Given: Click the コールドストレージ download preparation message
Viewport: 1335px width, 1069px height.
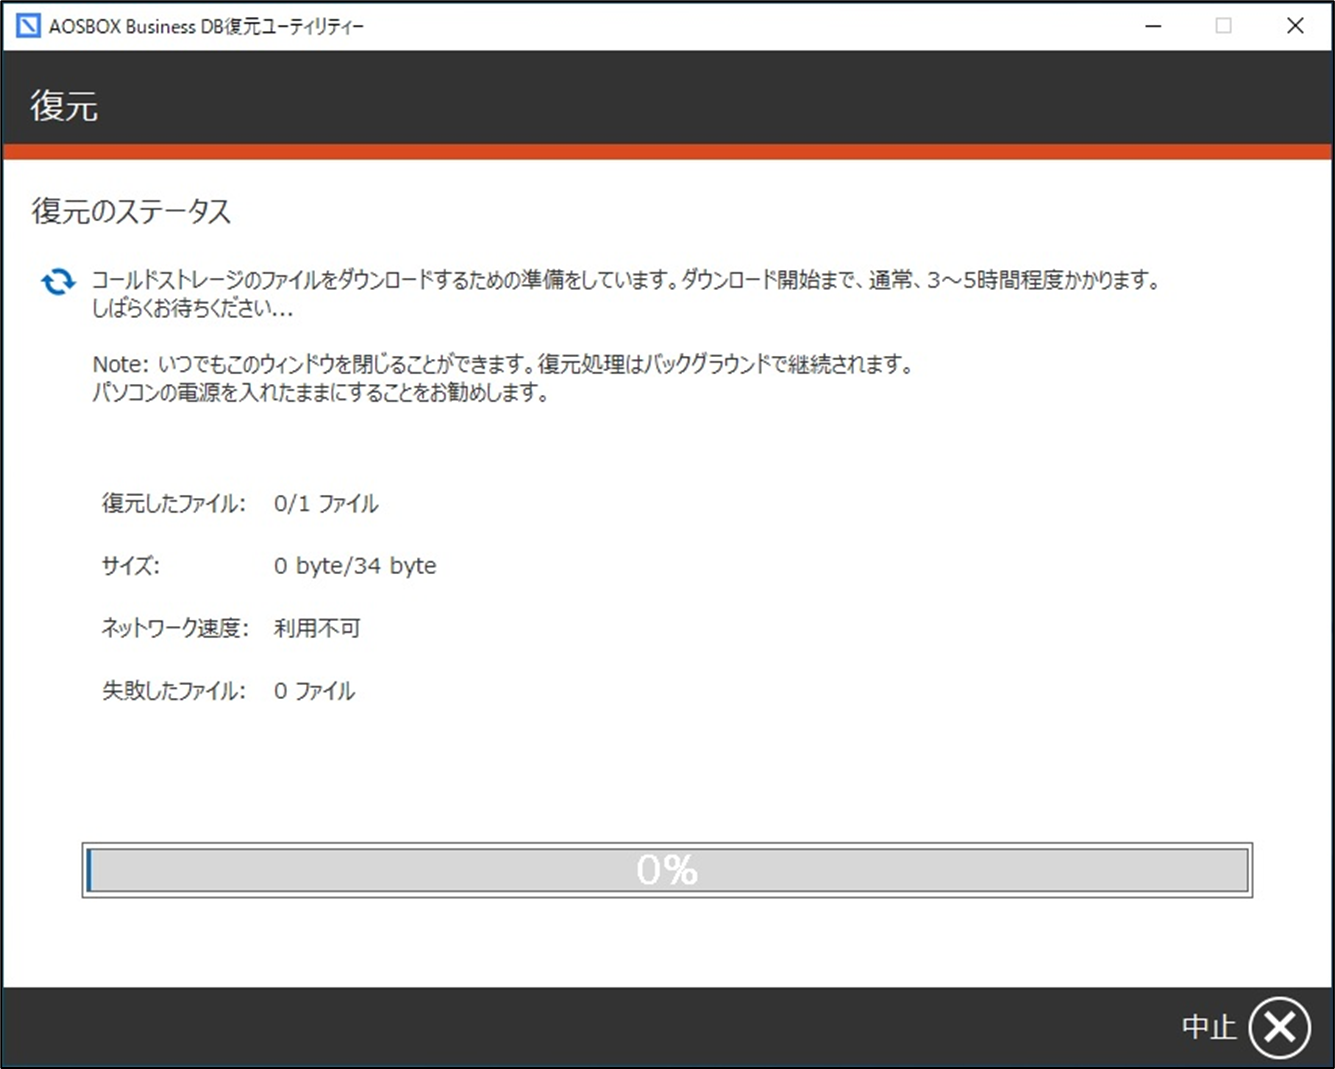Looking at the screenshot, I should click(626, 280).
